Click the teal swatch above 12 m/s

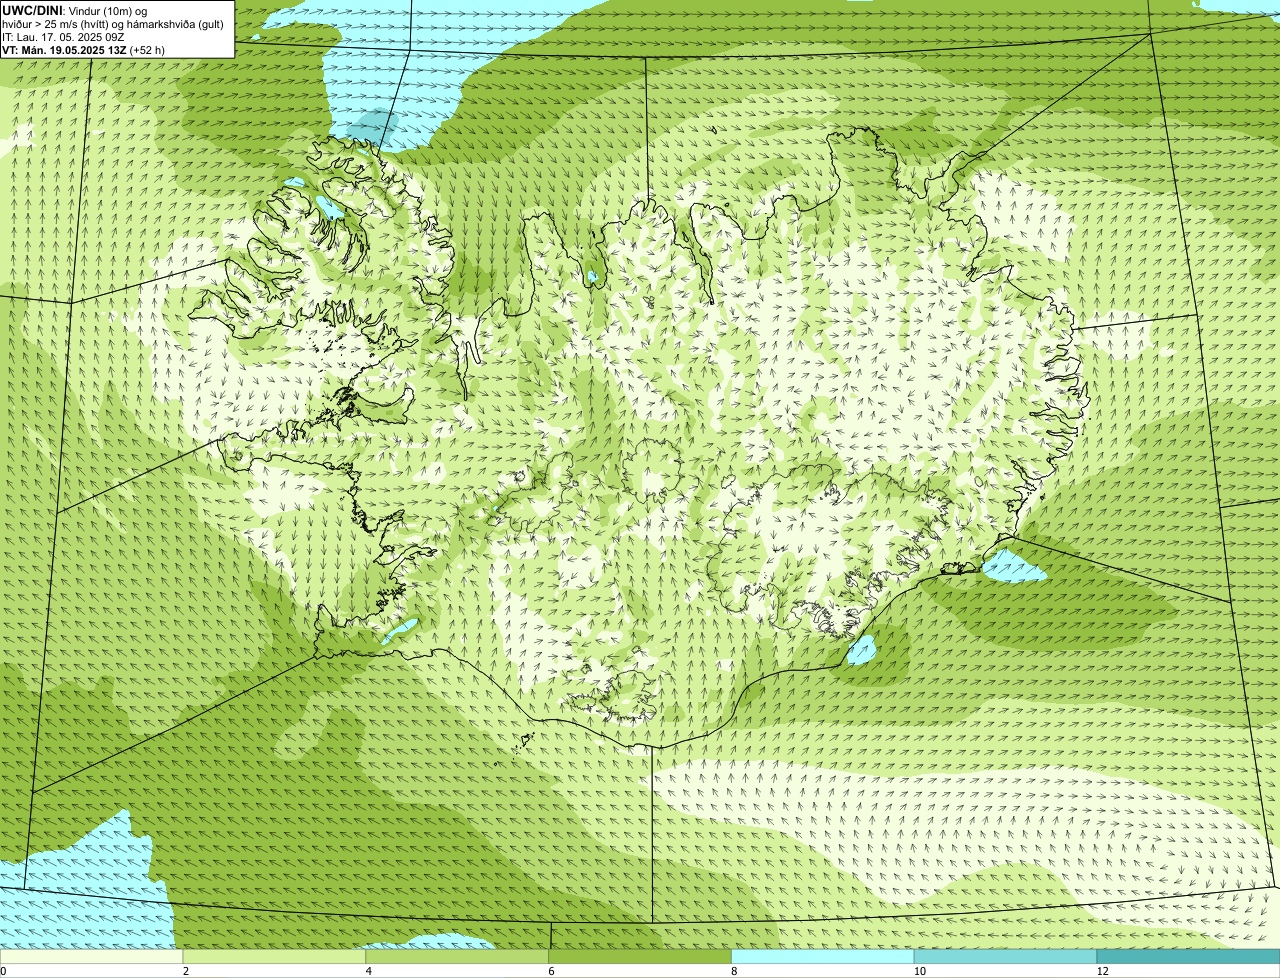pyautogui.click(x=1189, y=957)
